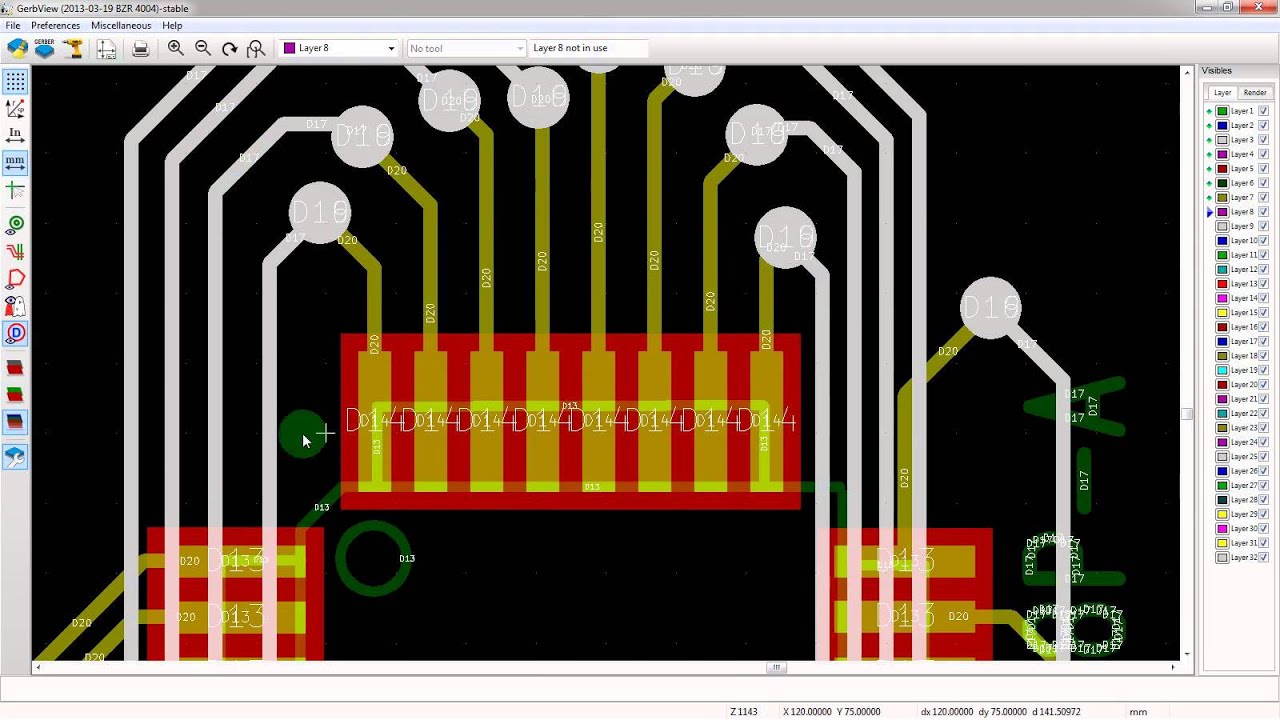Click the load Excellon drill file icon

(73, 47)
